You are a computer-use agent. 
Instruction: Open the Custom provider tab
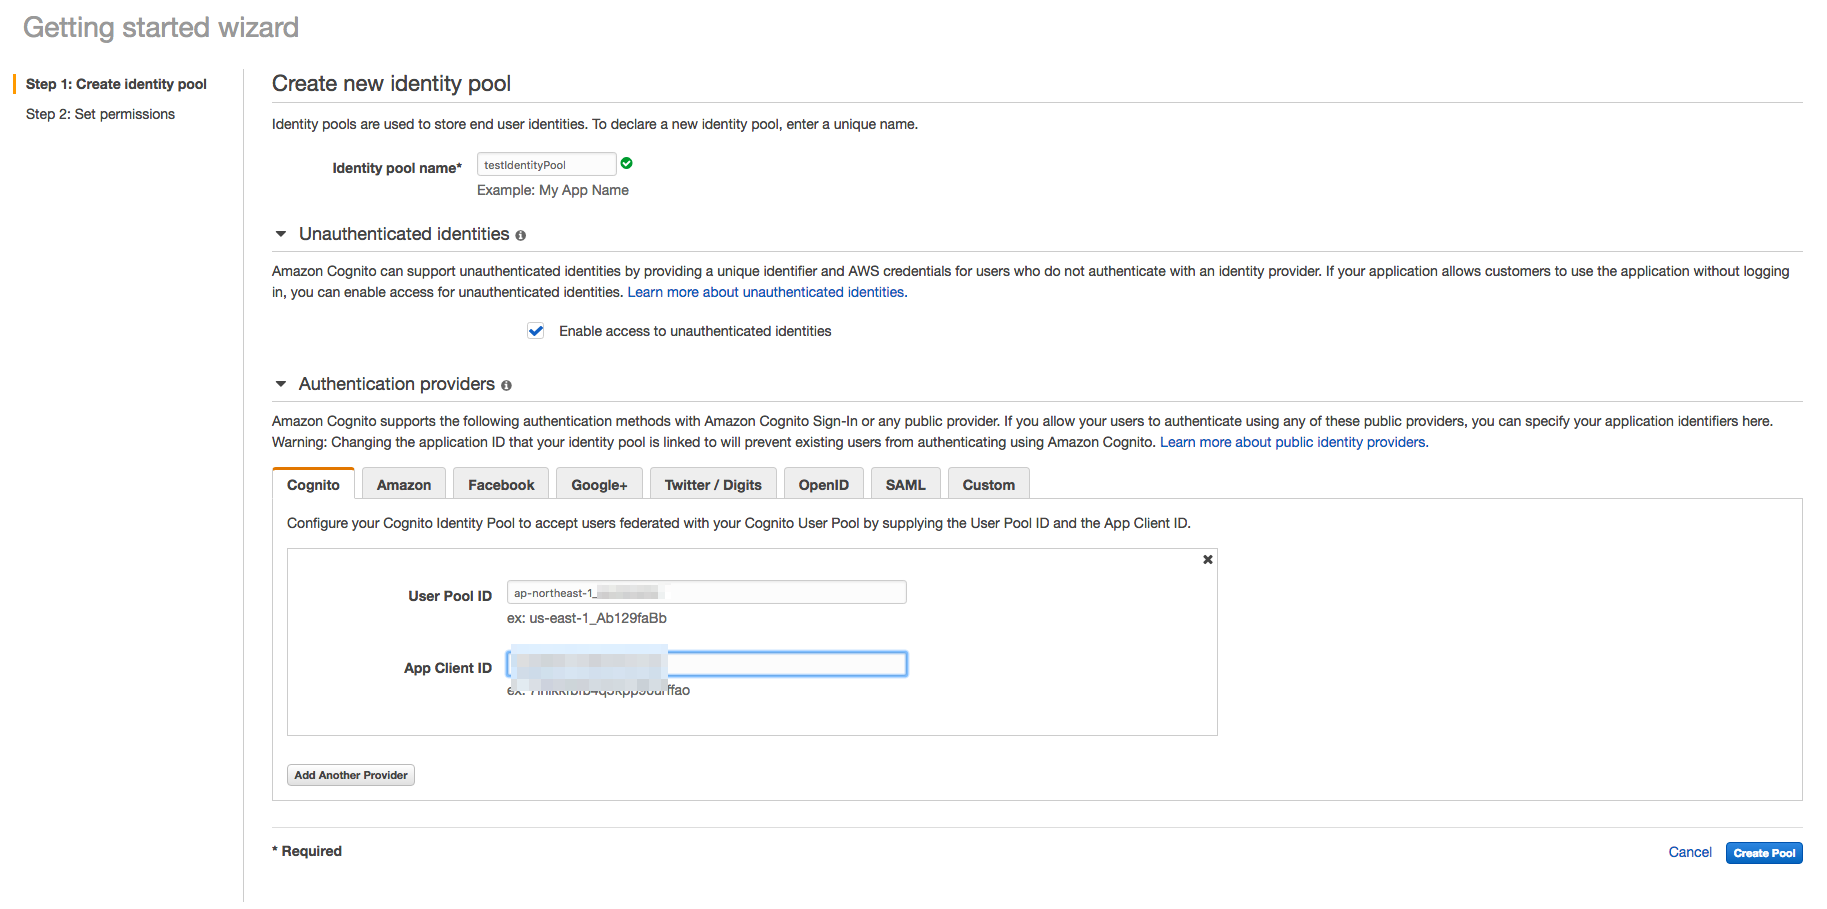coord(988,485)
